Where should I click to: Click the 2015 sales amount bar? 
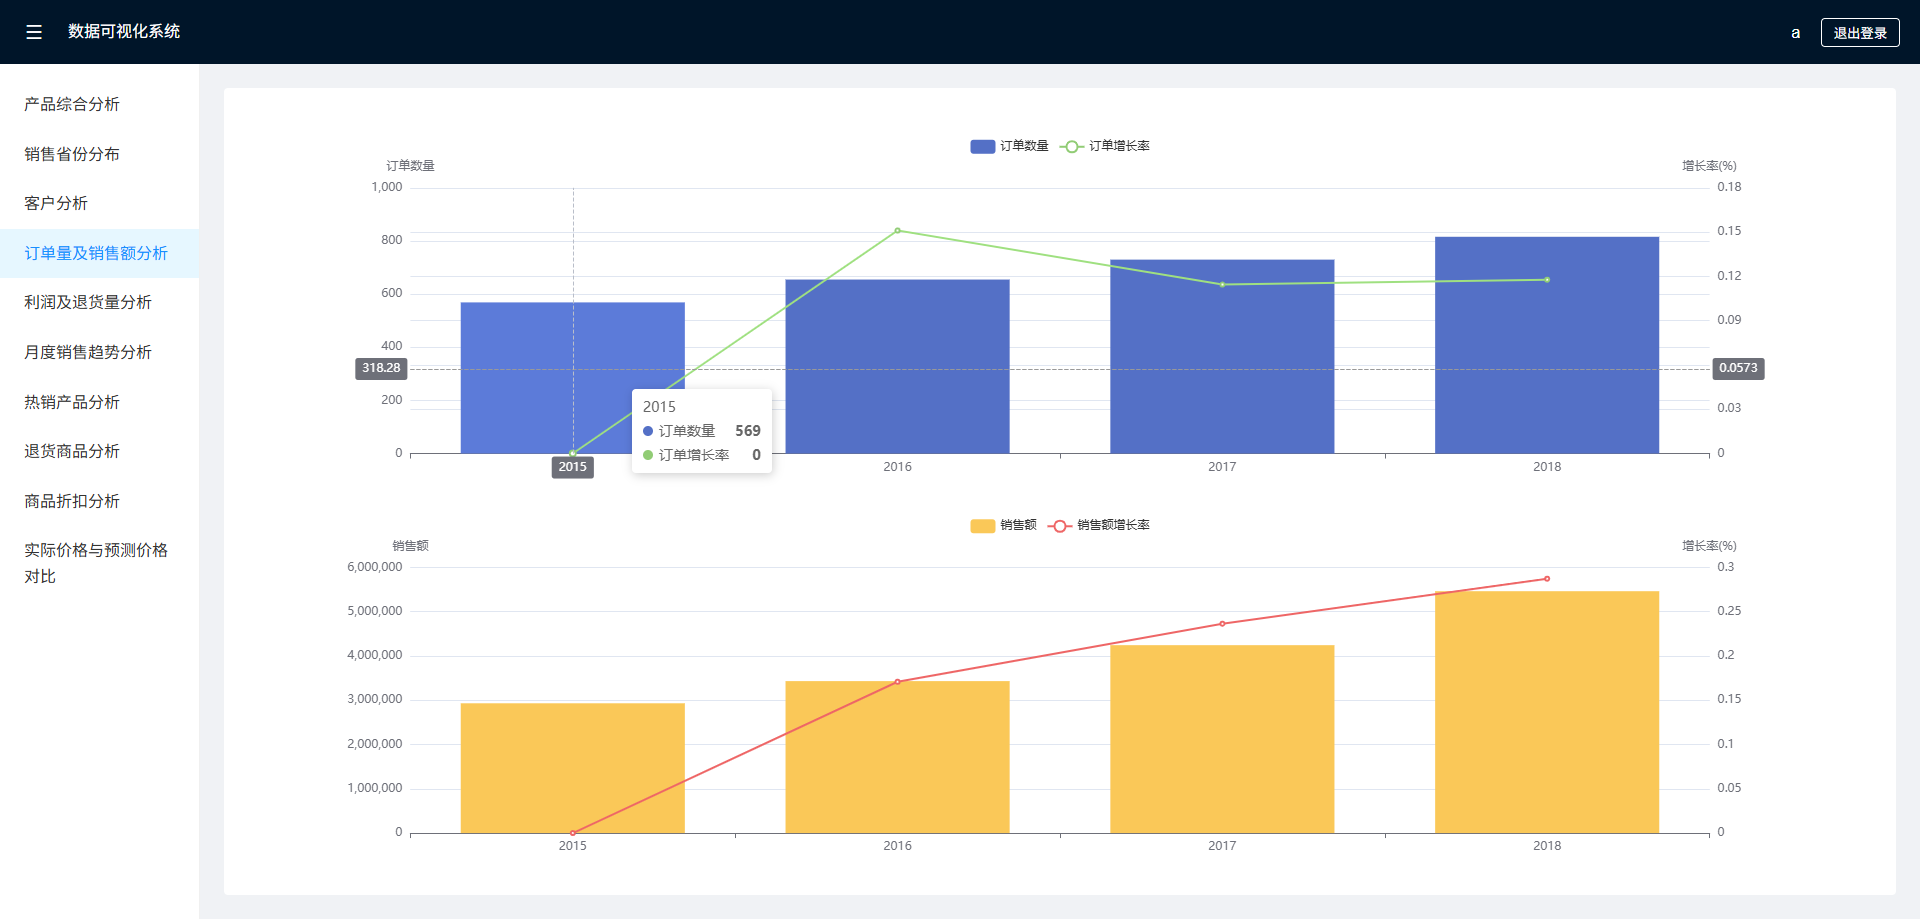tap(572, 768)
